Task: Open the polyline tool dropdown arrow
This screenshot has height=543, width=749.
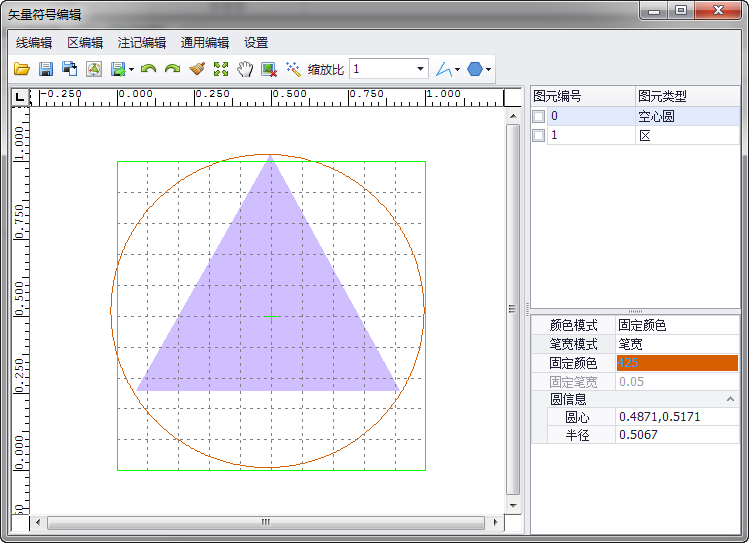Action: tap(457, 70)
